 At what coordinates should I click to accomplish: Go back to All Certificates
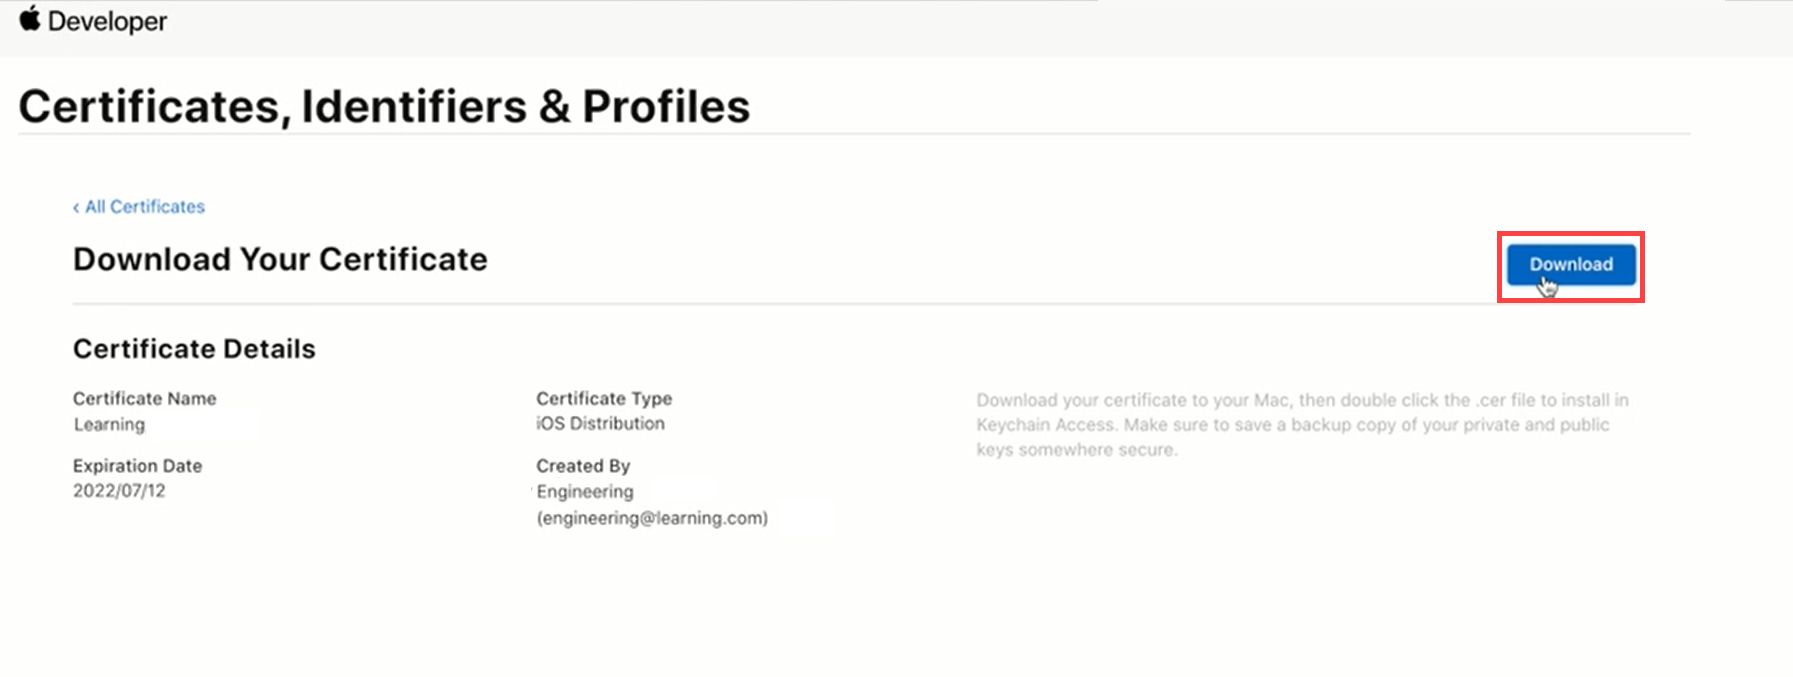(144, 207)
